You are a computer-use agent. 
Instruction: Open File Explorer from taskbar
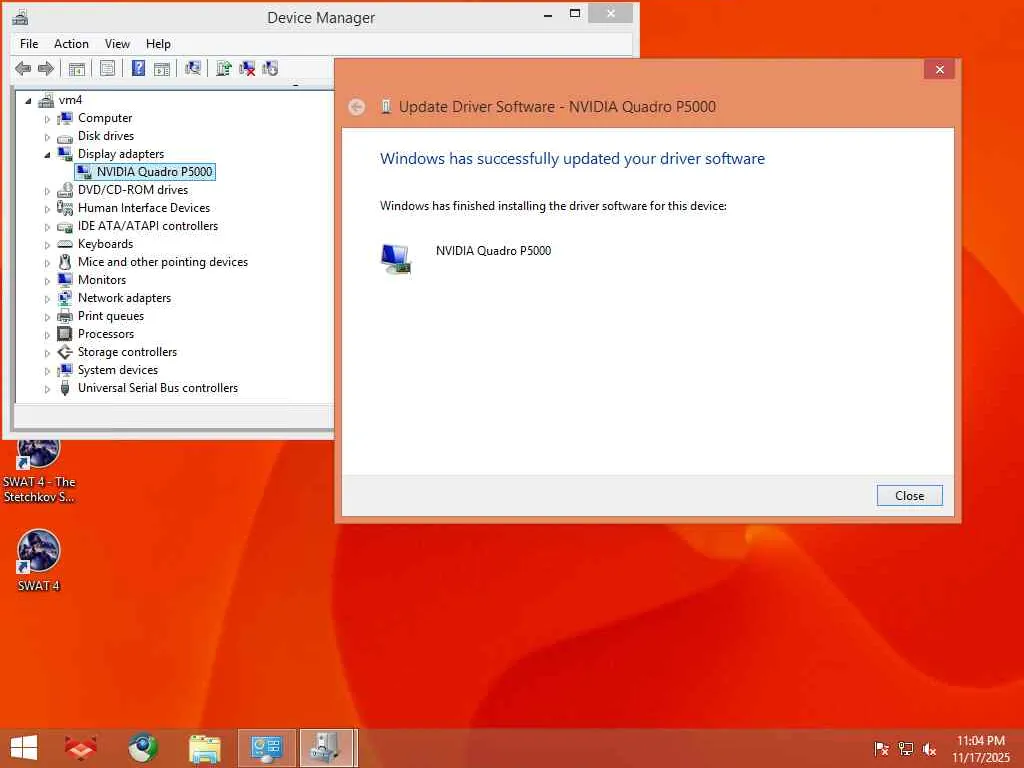pos(205,748)
